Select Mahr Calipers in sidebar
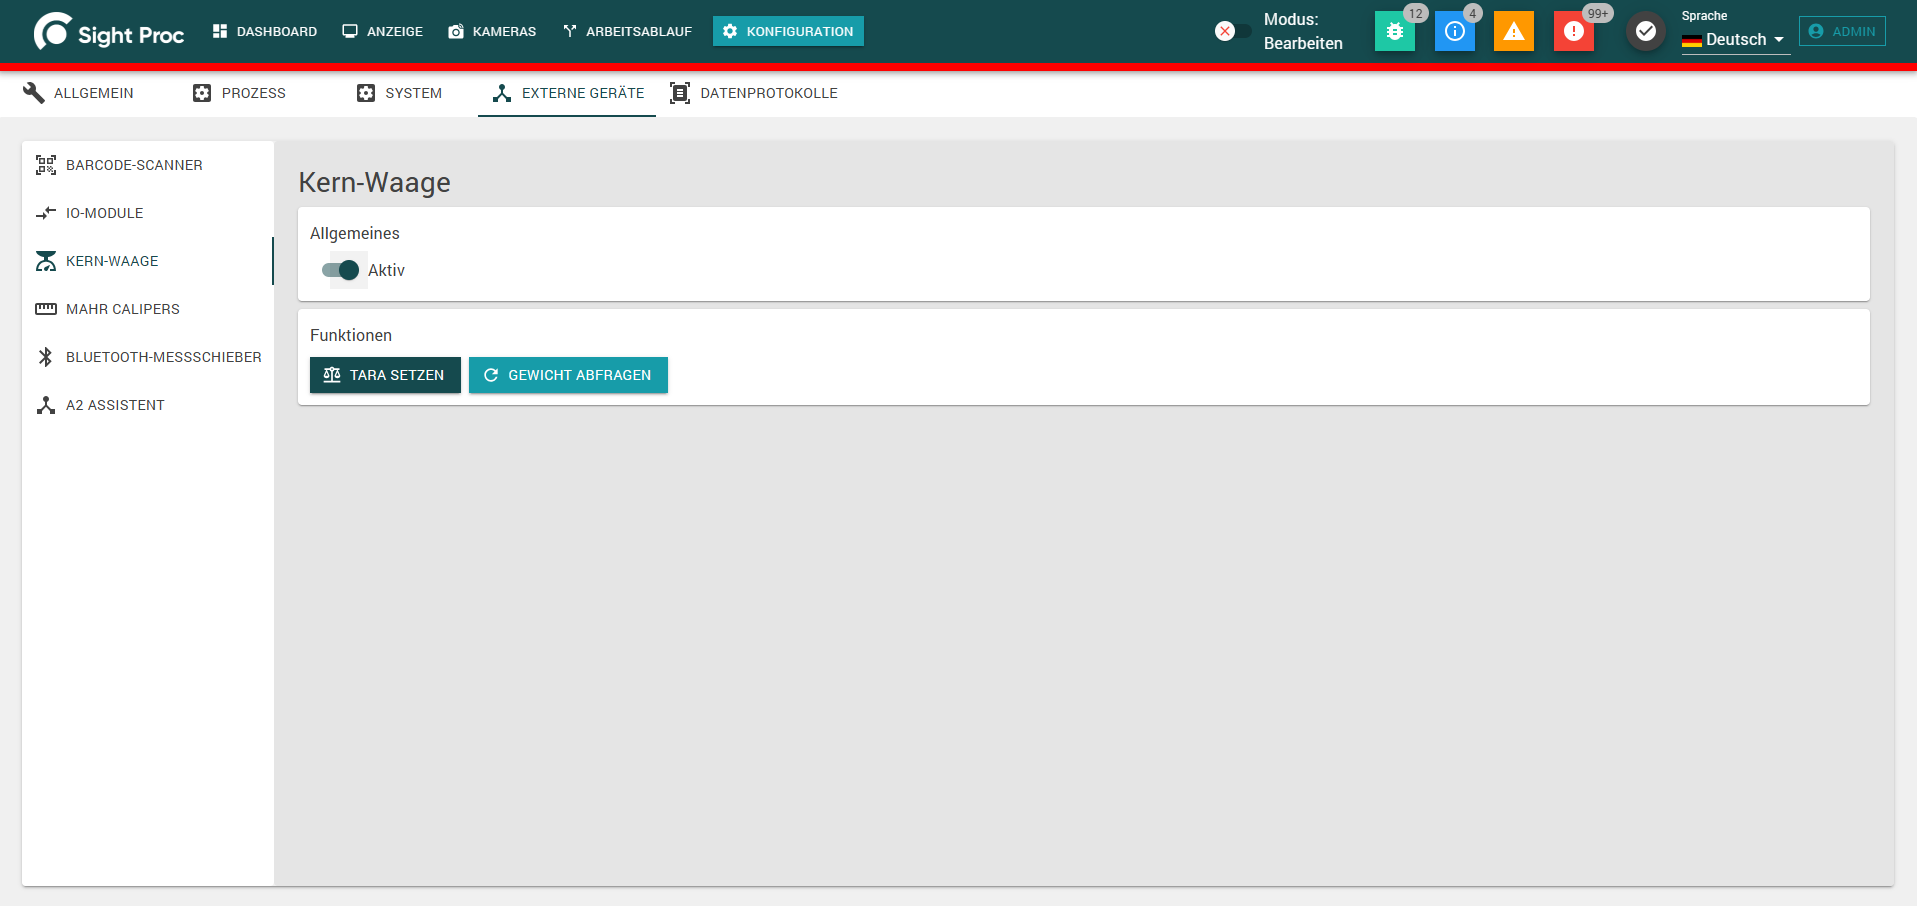 148,309
